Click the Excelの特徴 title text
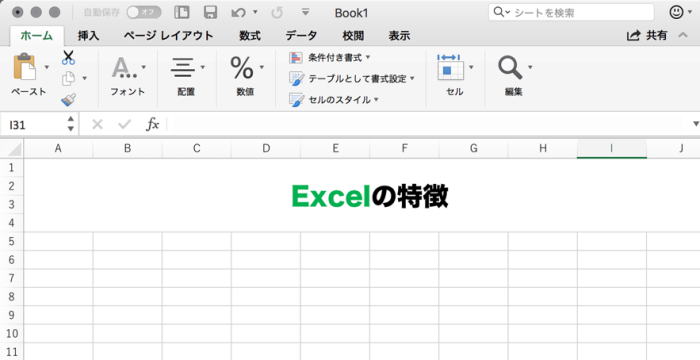The width and height of the screenshot is (700, 360). 370,197
